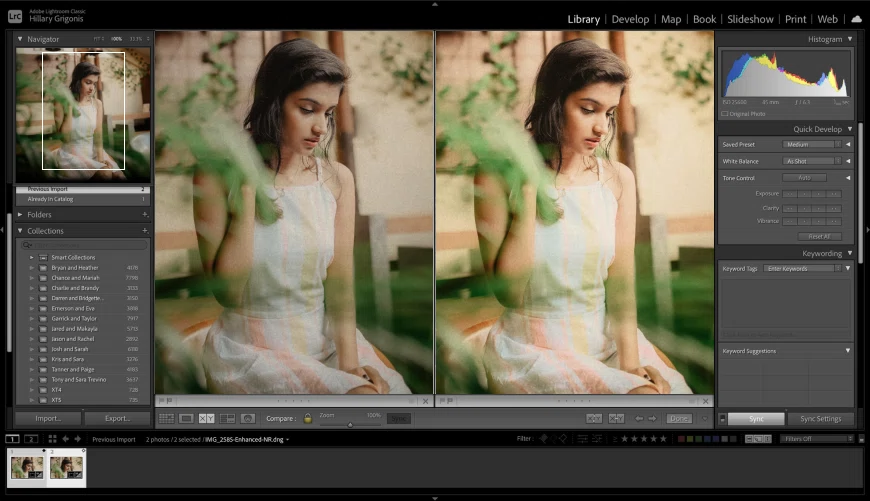Collapse the Histogram panel

pyautogui.click(x=849, y=39)
